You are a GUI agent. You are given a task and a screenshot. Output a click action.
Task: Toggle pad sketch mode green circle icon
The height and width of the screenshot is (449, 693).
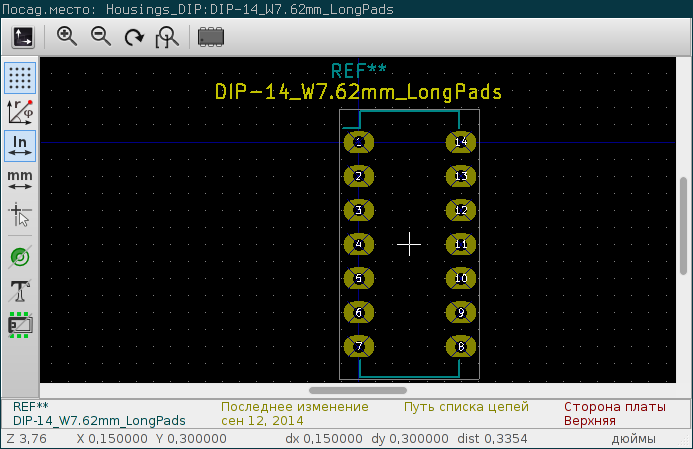coord(20,257)
